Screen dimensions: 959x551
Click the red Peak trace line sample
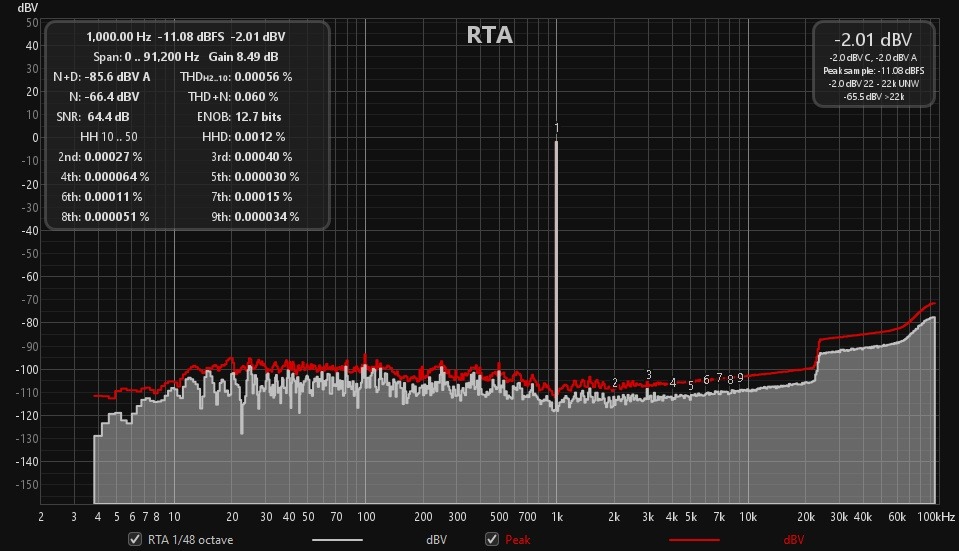click(694, 540)
